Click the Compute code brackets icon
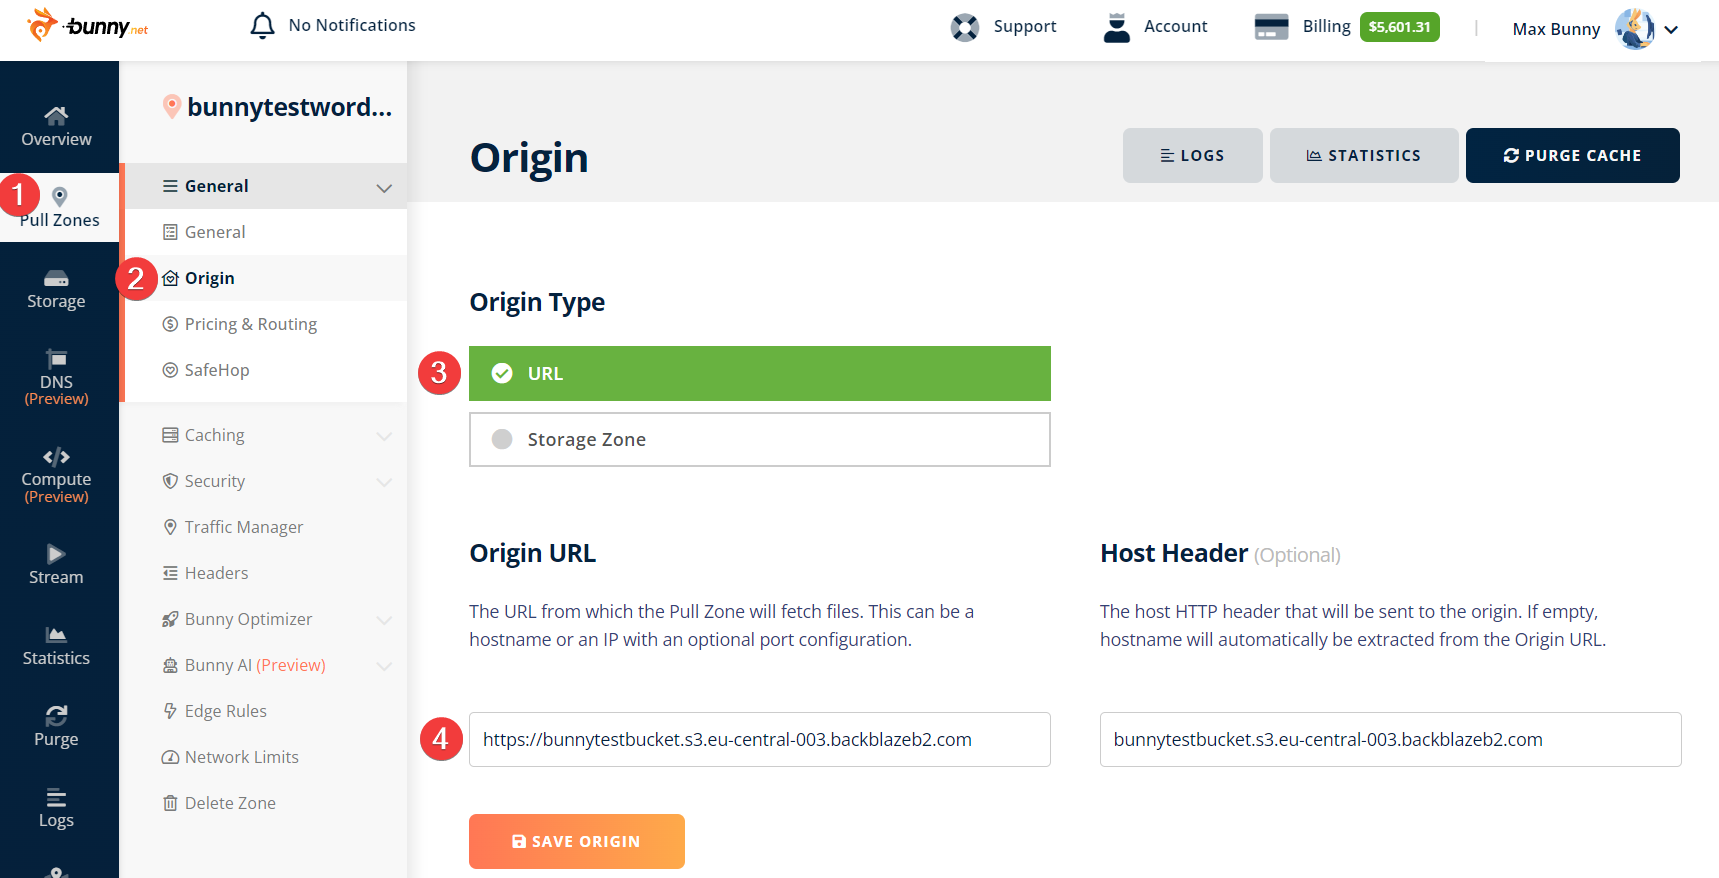The image size is (1719, 878). pos(56,457)
